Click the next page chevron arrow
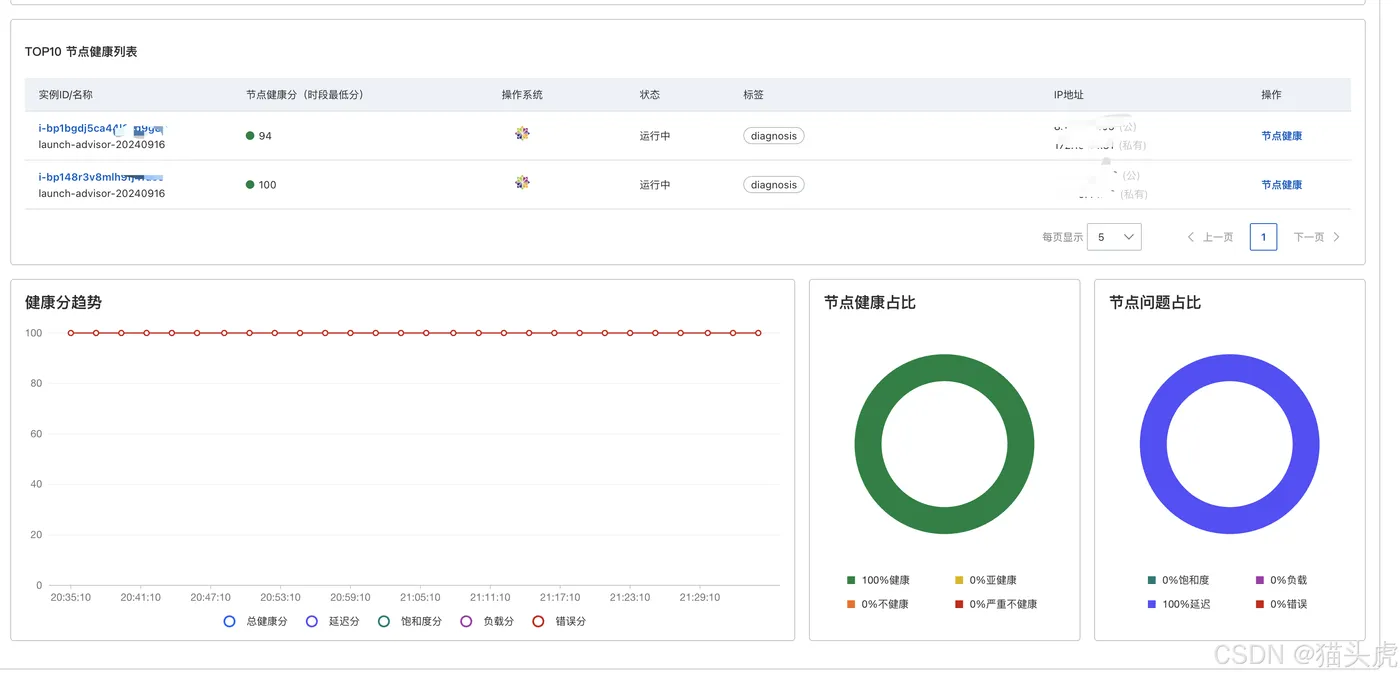Image resolution: width=1400 pixels, height=678 pixels. point(1336,237)
